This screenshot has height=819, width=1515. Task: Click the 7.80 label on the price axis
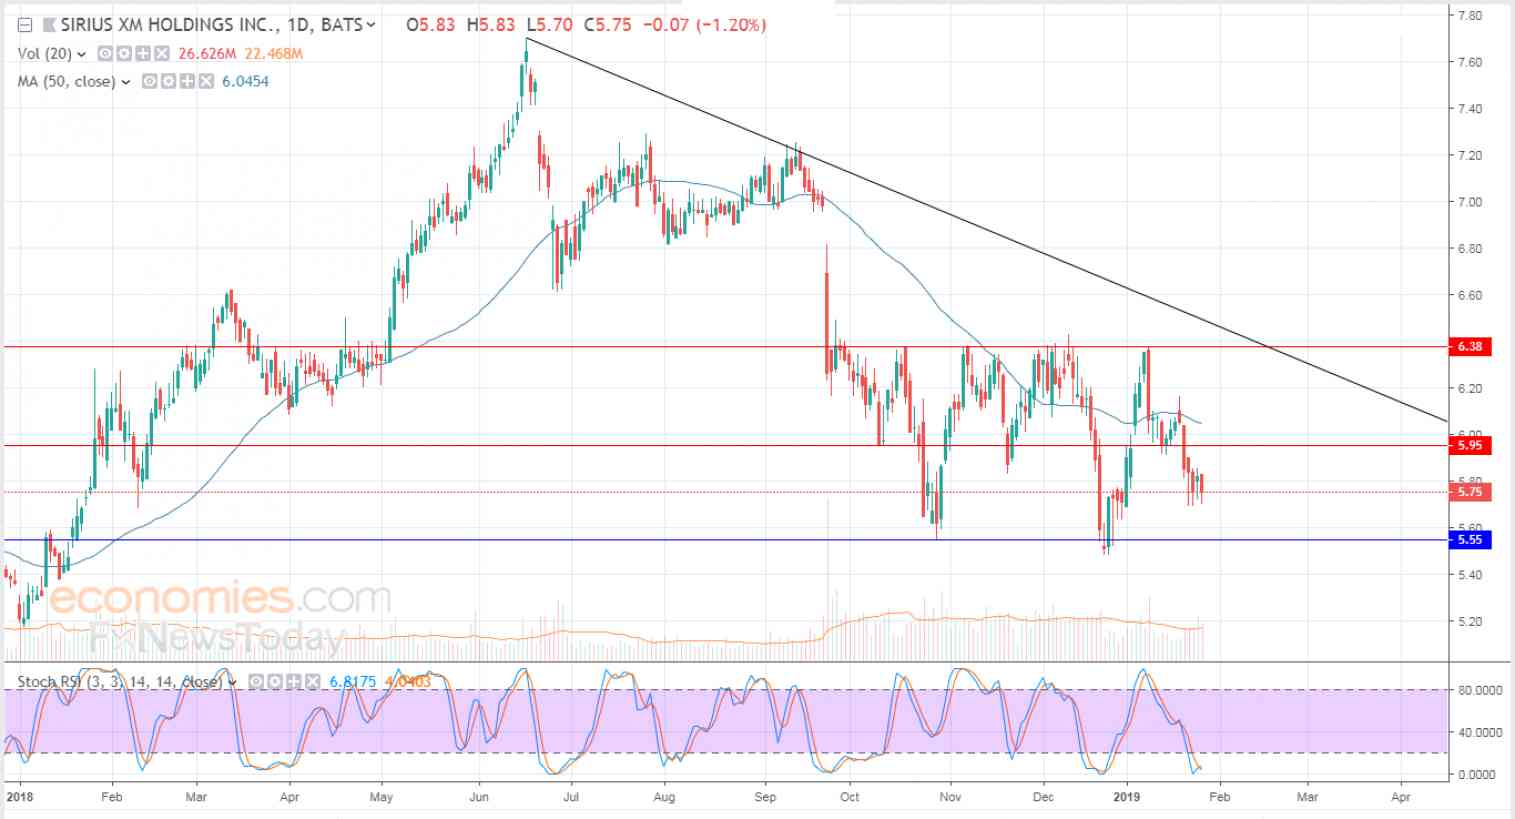pos(1469,16)
